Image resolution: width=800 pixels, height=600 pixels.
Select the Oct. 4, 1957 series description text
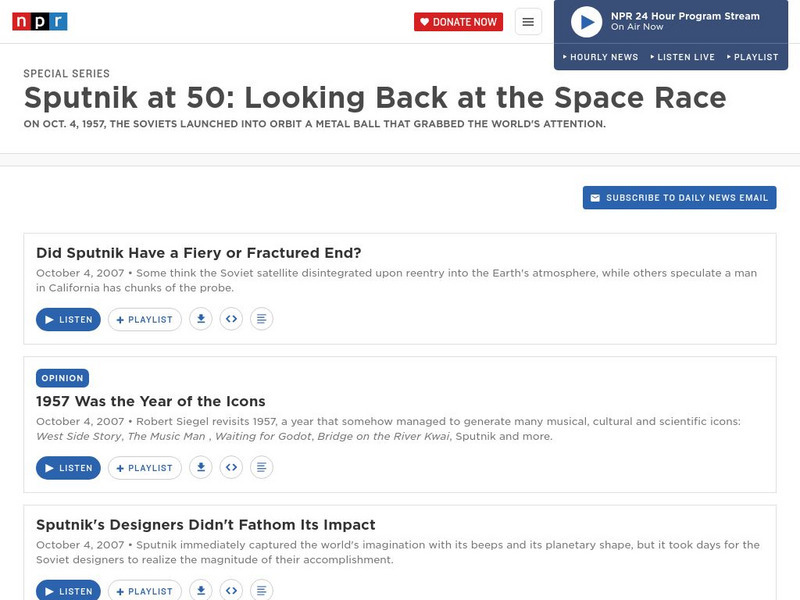click(x=314, y=124)
